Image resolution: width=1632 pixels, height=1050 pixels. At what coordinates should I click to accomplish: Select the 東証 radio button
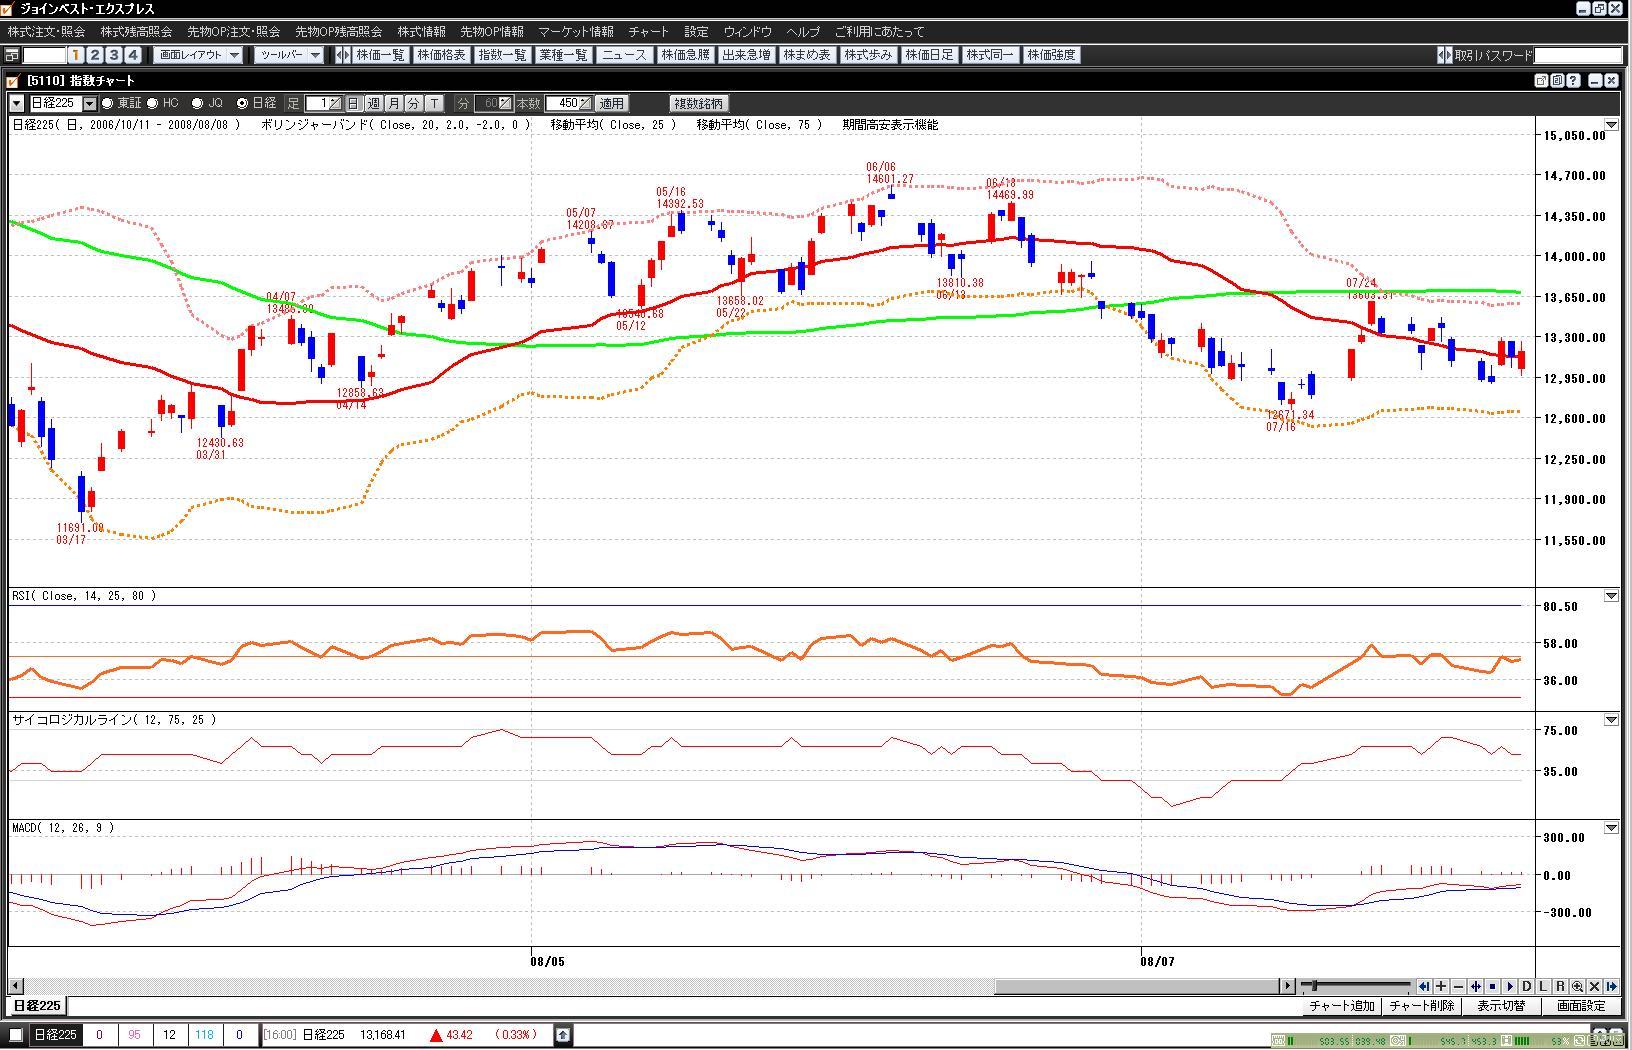108,103
